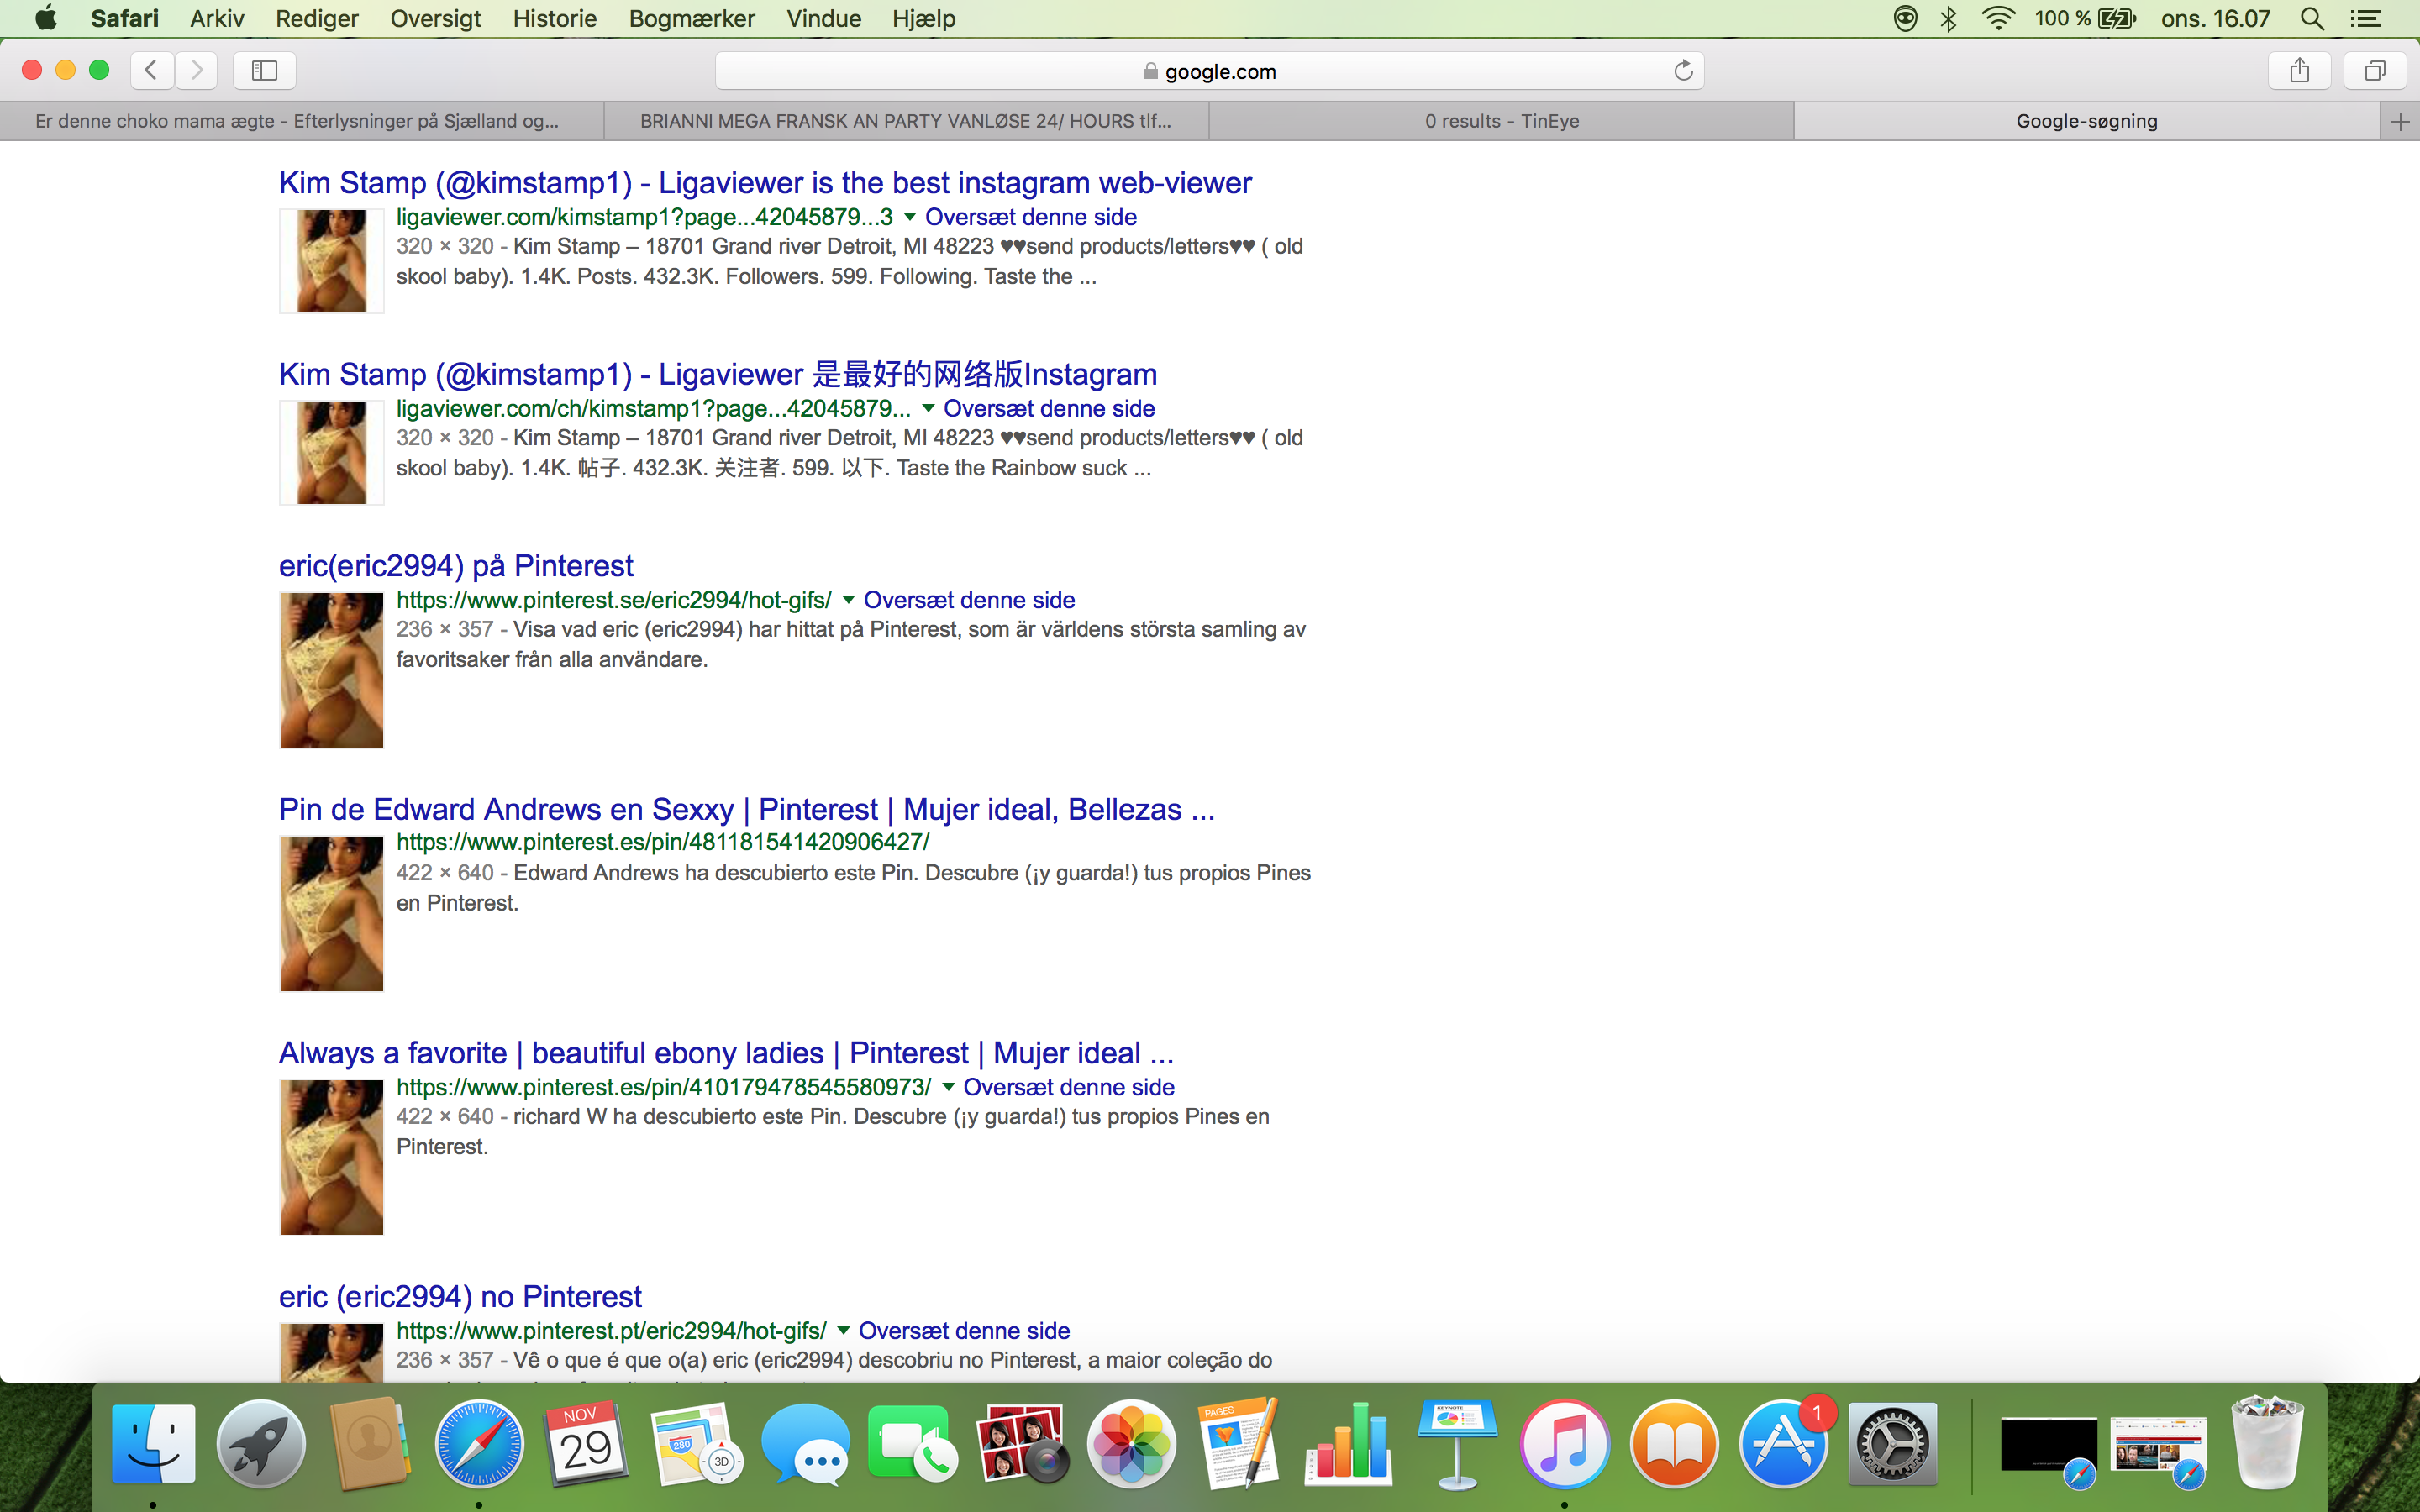Open the Bogmærker menu
Viewport: 2420px width, 1512px height.
[691, 19]
